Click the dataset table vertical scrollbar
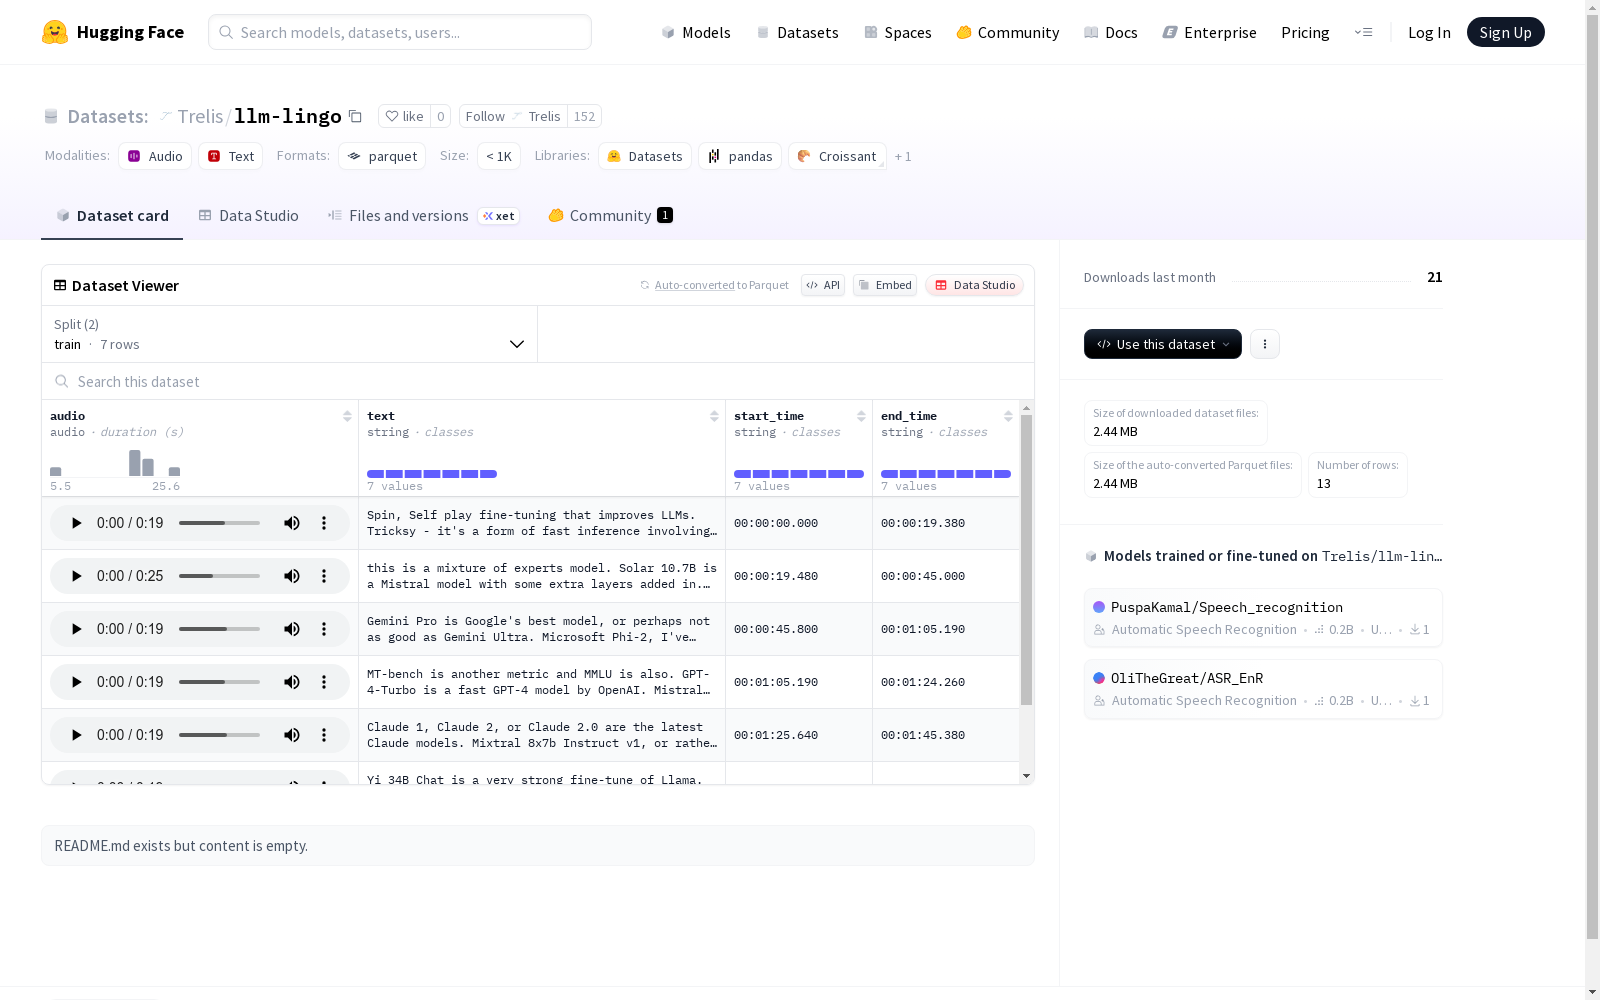This screenshot has height=1000, width=1600. [1026, 560]
